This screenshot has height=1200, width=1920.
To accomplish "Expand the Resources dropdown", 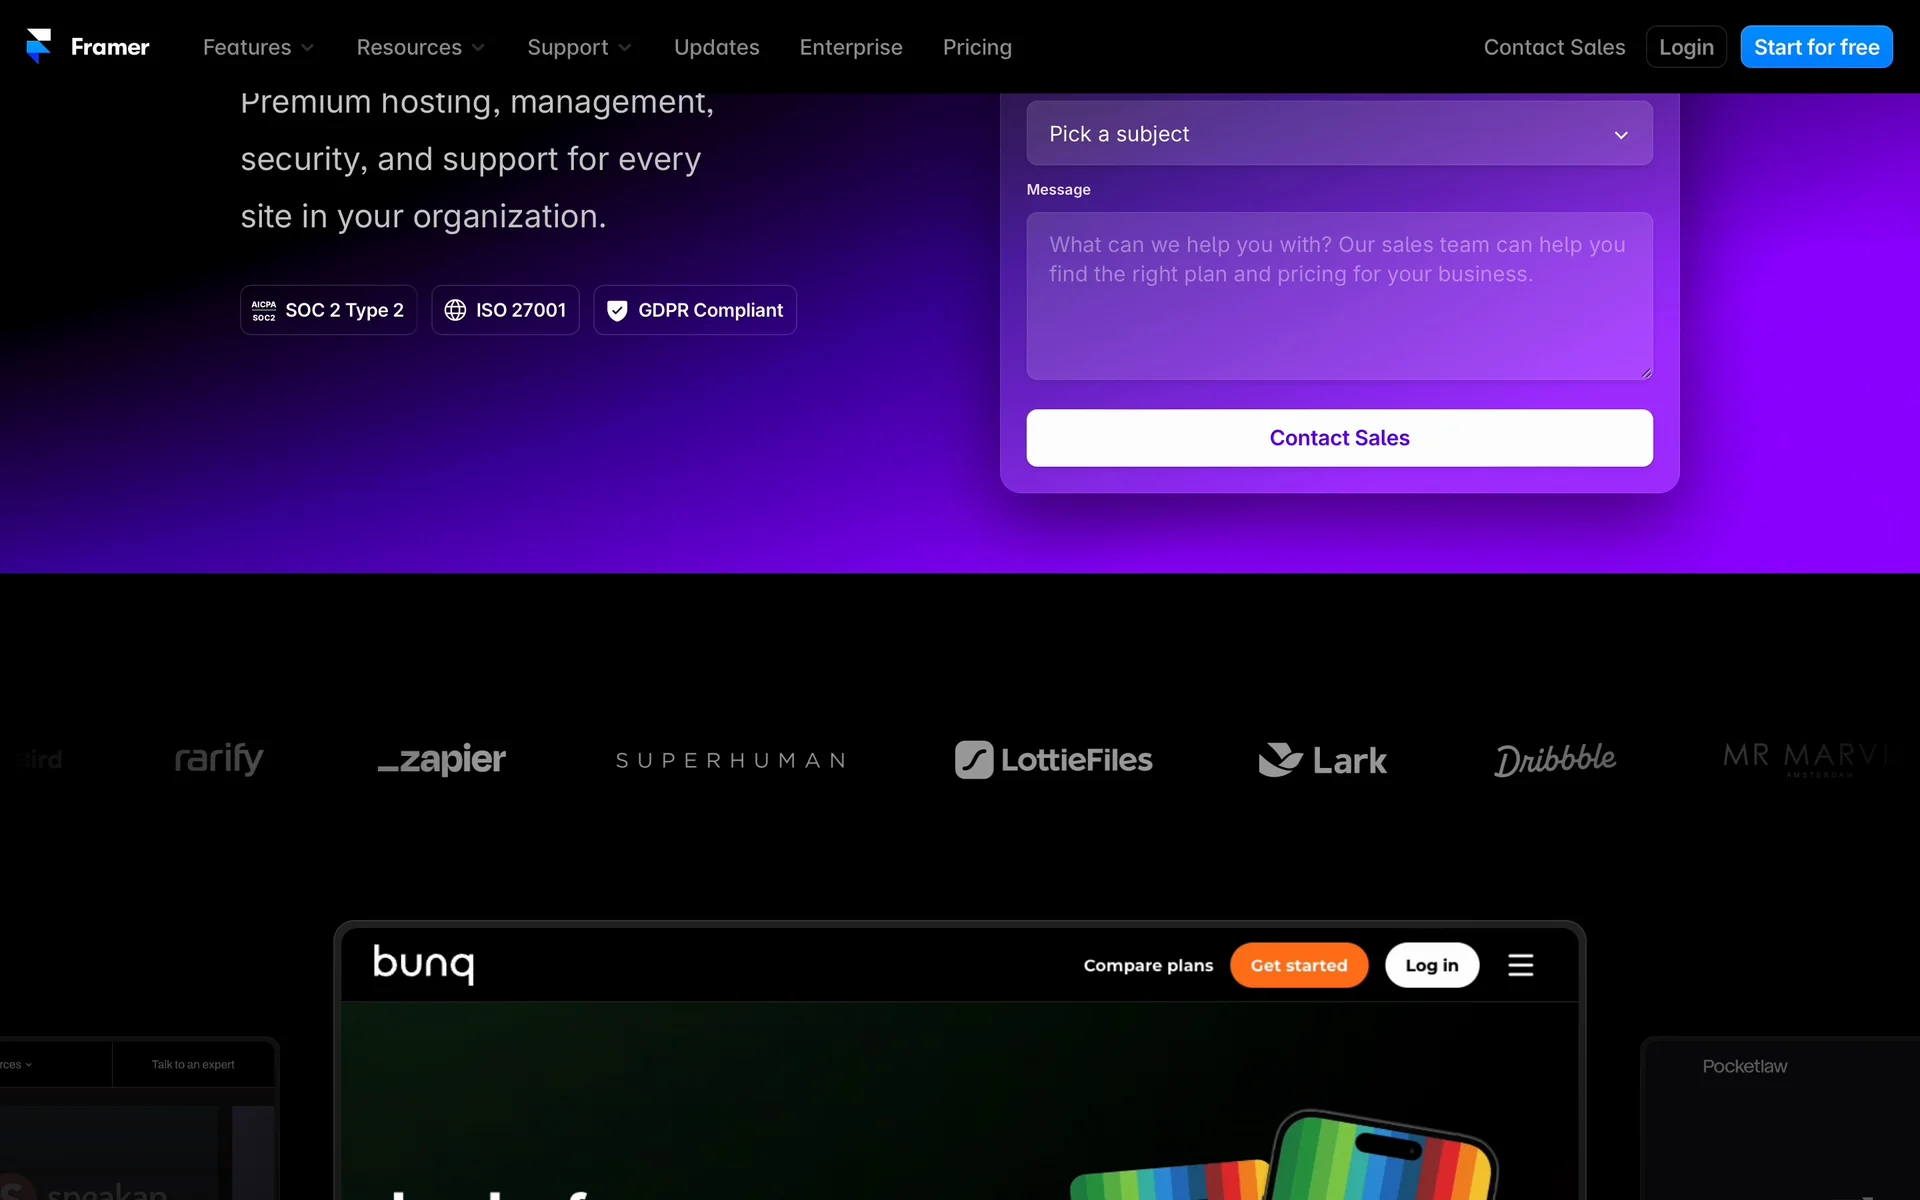I will (420, 47).
